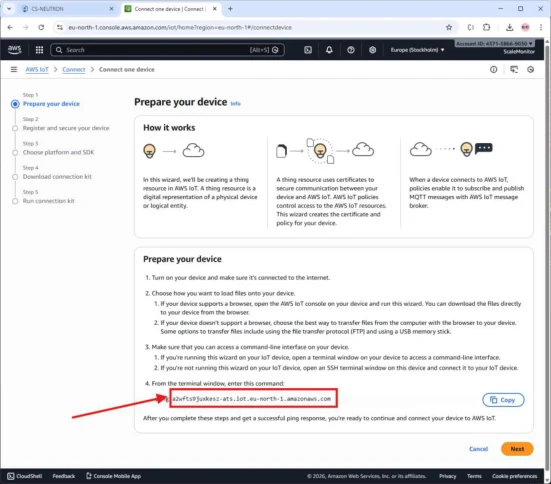551x484 pixels.
Task: Open the info panel icon near the breadcrumb
Action: click(x=494, y=70)
